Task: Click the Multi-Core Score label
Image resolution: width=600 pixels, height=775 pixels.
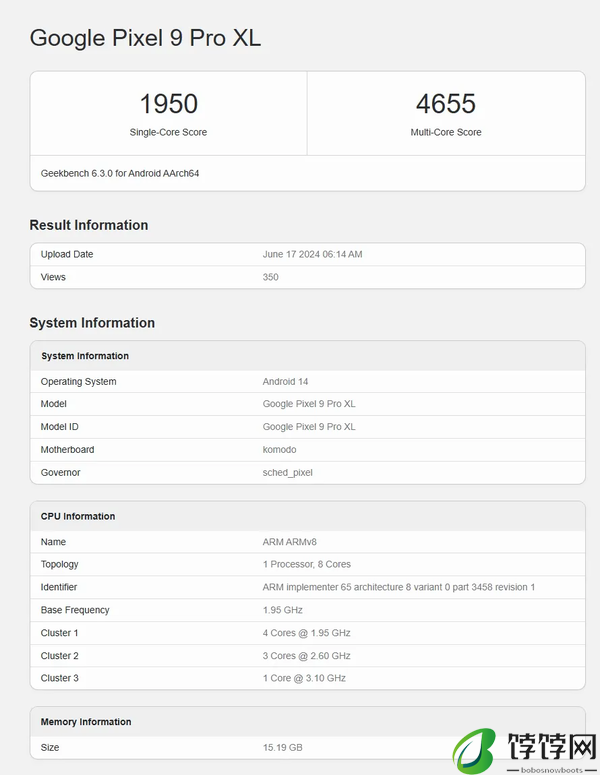Action: (446, 132)
